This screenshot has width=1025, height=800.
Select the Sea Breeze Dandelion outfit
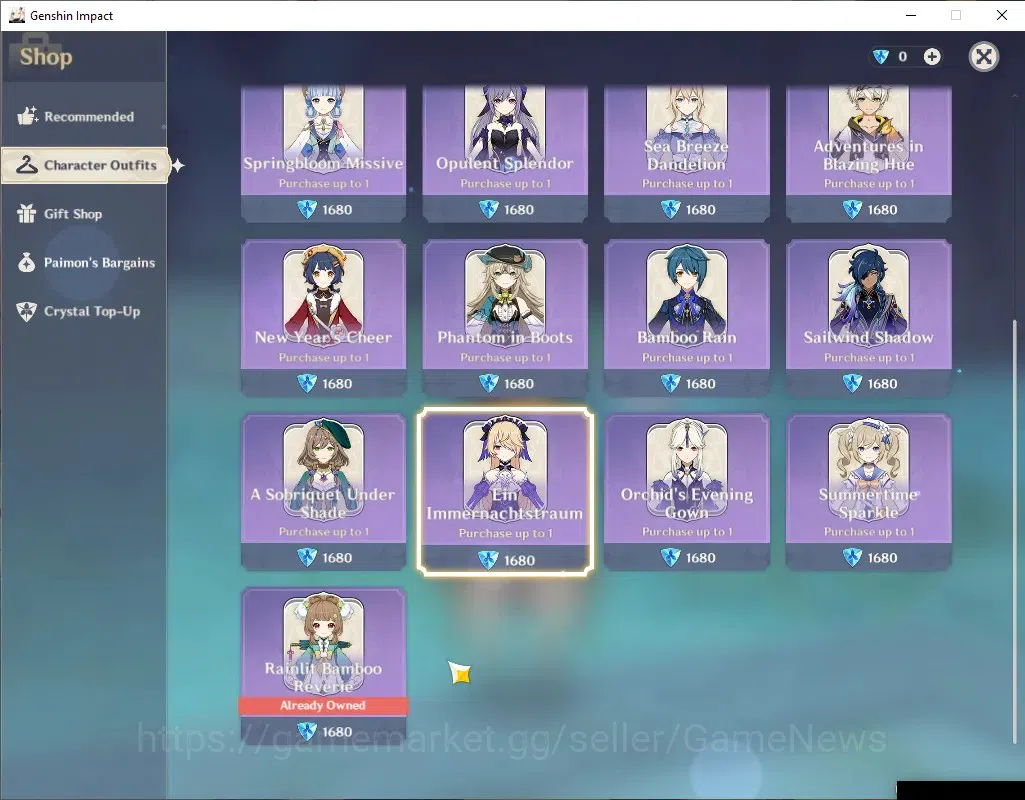click(x=687, y=154)
